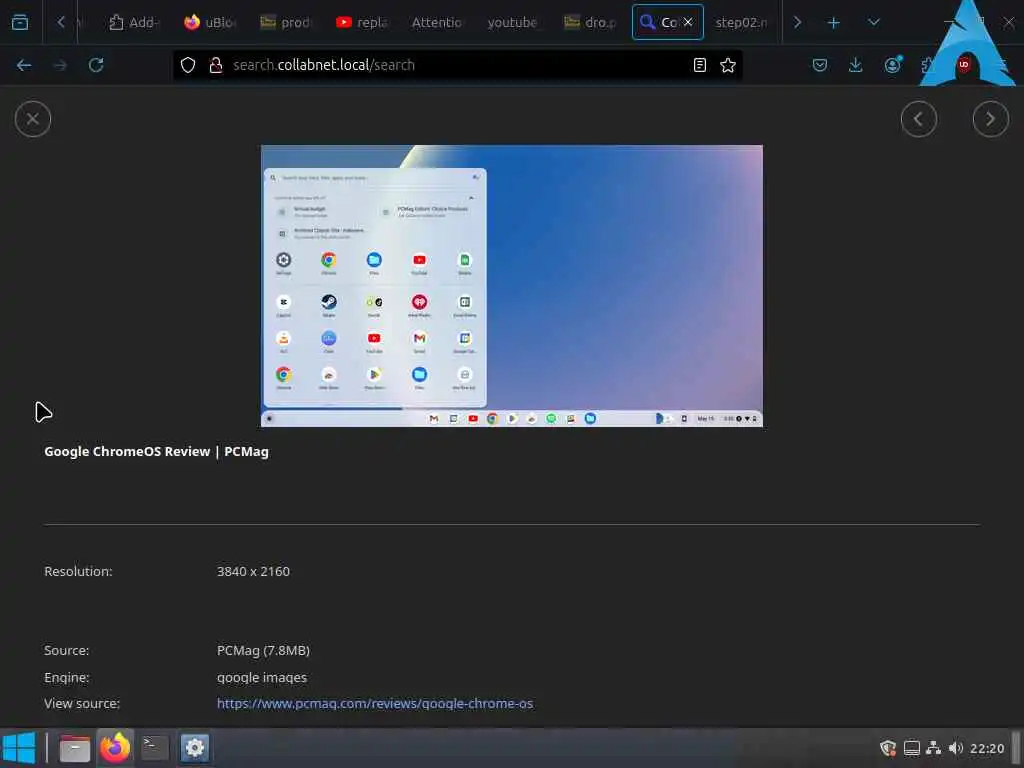This screenshot has width=1024, height=768.
Task: Open the pcmag.com view source link
Action: (374, 703)
